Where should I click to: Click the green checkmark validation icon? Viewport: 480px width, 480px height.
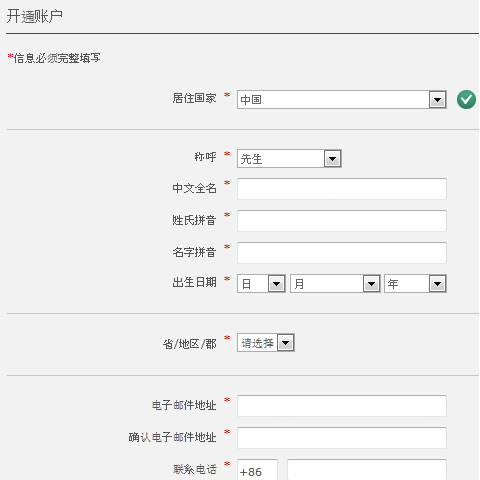(x=466, y=99)
